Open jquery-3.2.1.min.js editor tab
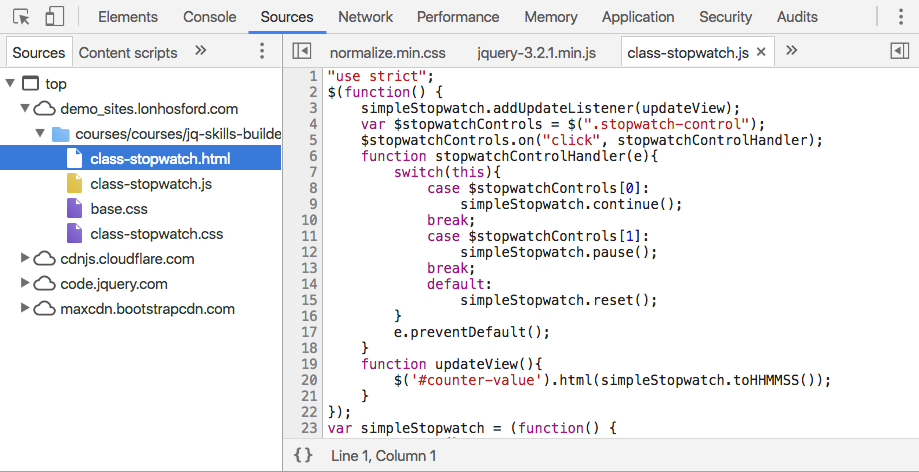The width and height of the screenshot is (919, 472). [536, 53]
